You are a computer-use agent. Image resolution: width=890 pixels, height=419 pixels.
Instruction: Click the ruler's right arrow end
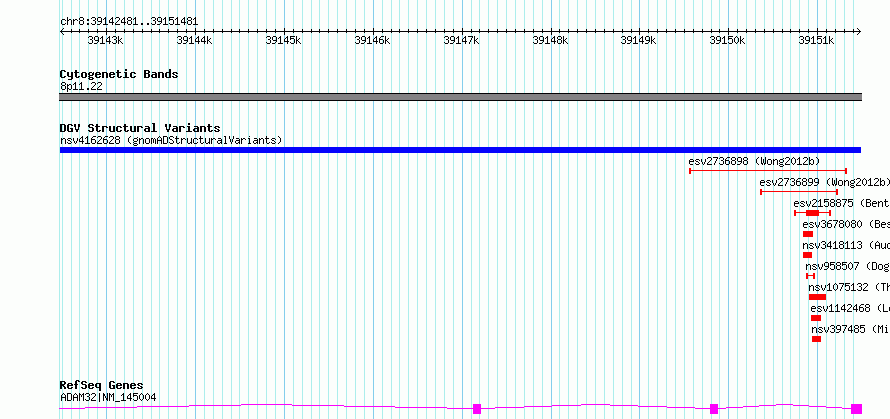coord(858,32)
